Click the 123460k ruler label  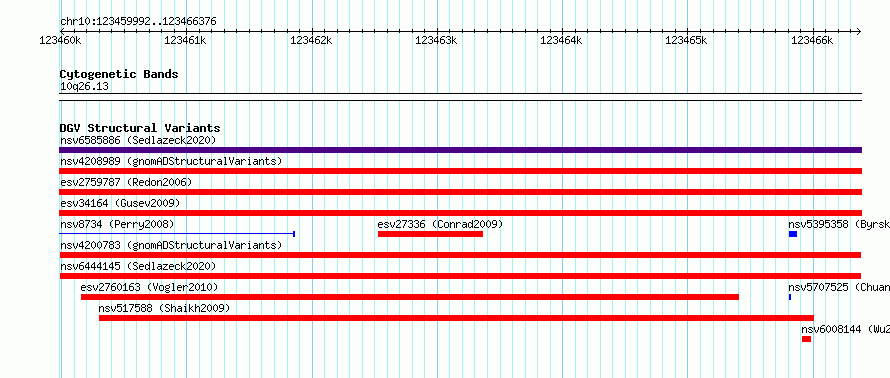[60, 40]
